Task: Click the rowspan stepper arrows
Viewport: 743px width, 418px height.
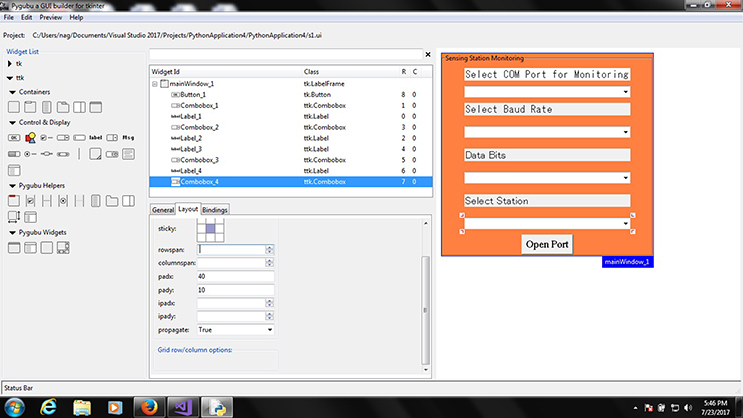Action: [x=269, y=249]
